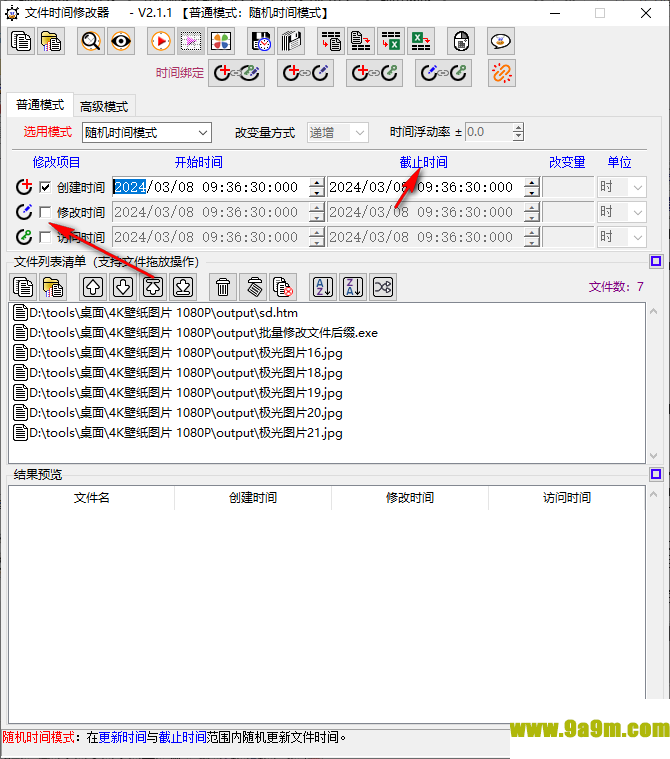Screen dimensions: 670x759
Task: Click the floppy disk with clock icon
Action: click(261, 41)
